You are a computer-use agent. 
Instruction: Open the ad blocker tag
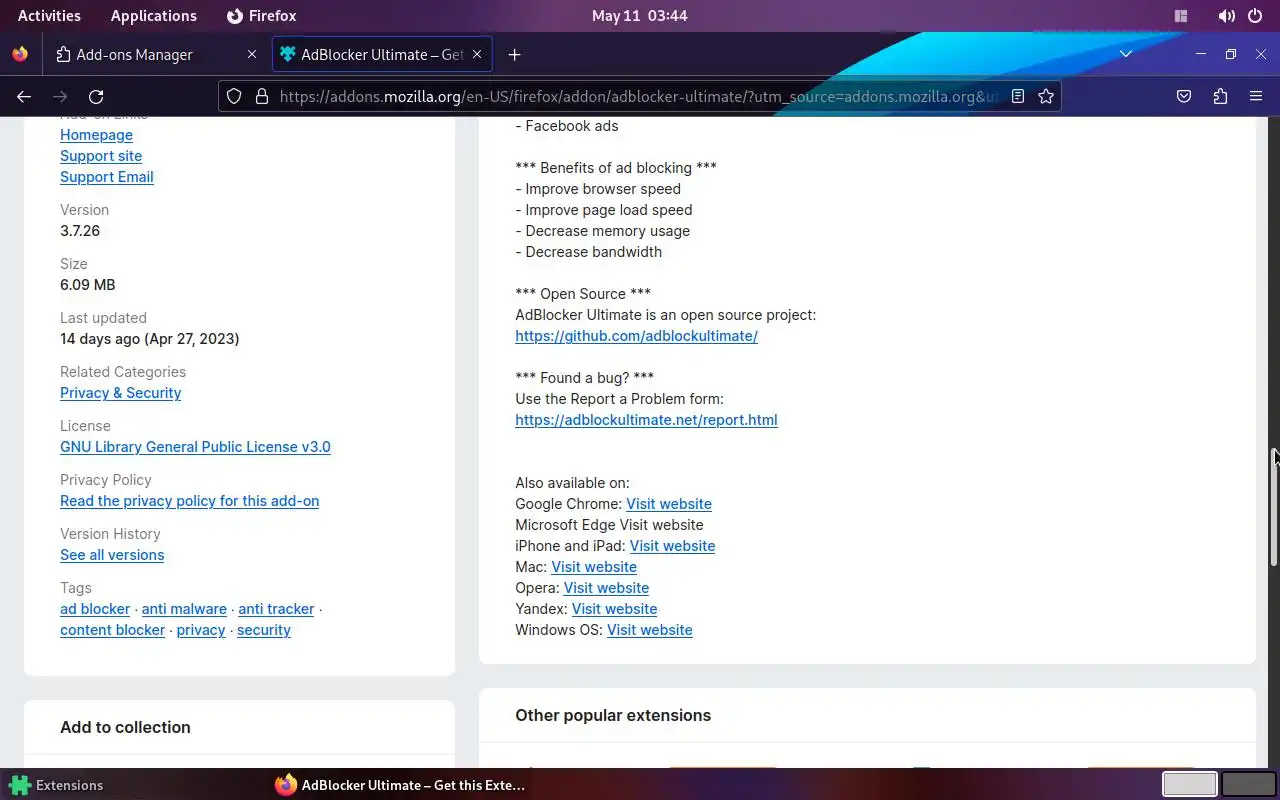coord(95,609)
